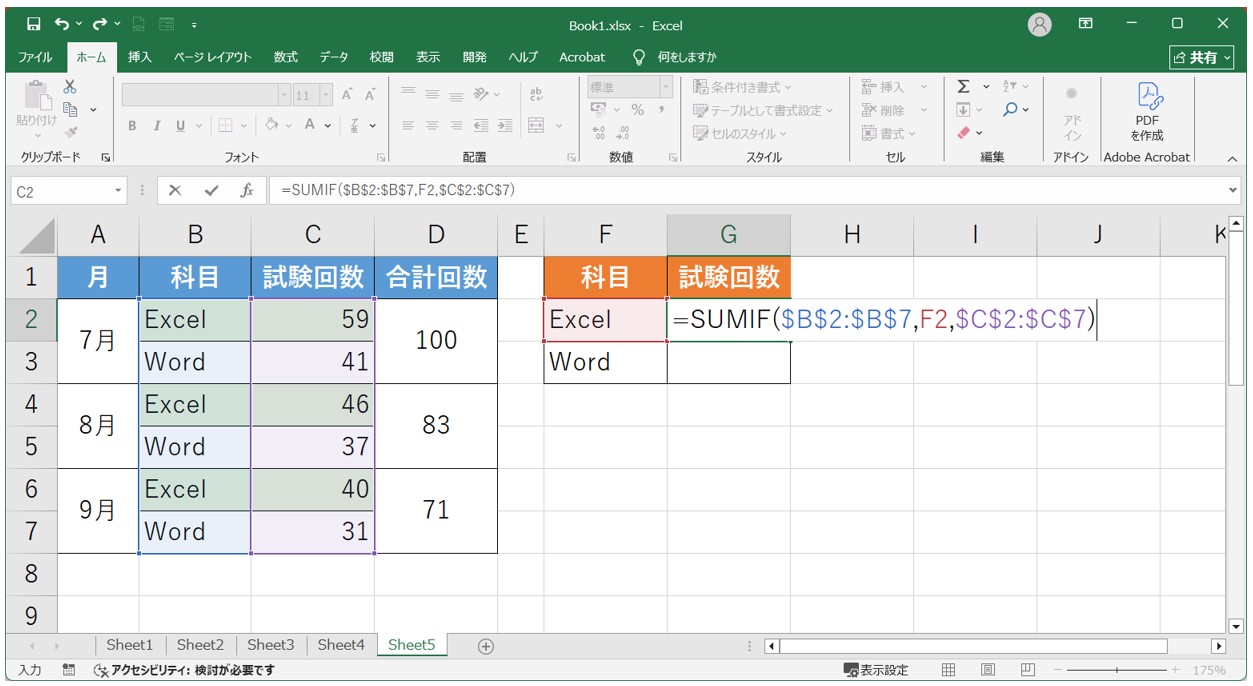
Task: Select cell F3 containing Word
Action: coord(606,362)
